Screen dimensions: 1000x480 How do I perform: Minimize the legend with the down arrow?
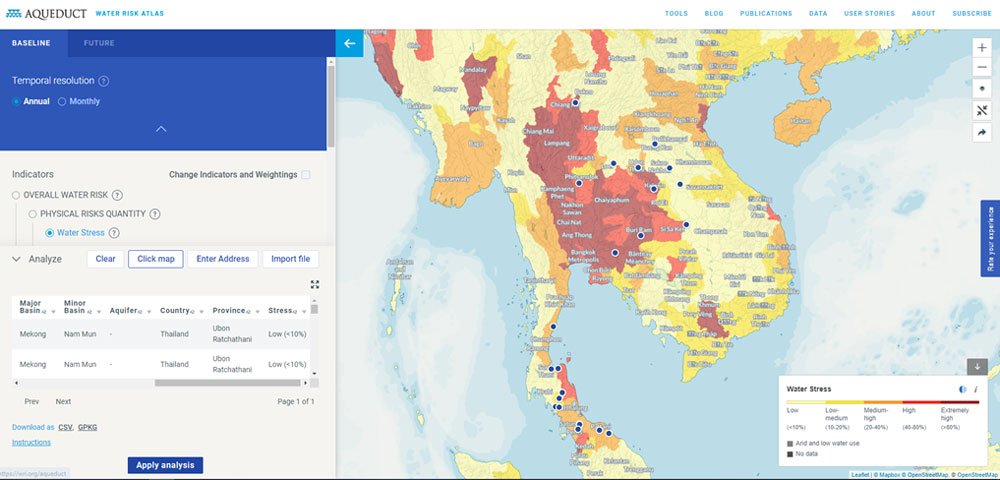coord(977,366)
